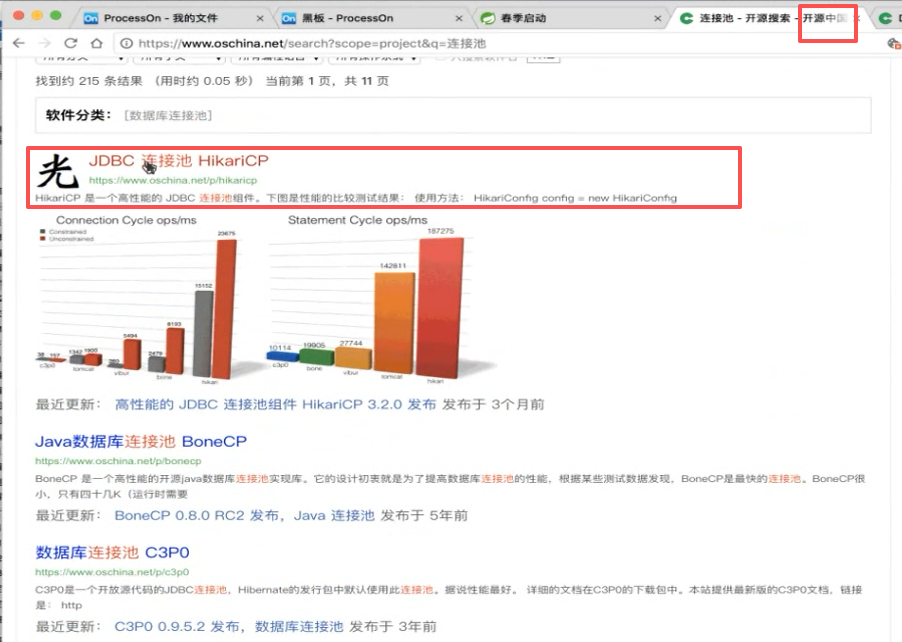This screenshot has width=902, height=642.
Task: Click the green C favicon of 连接池 tab
Action: 686,18
